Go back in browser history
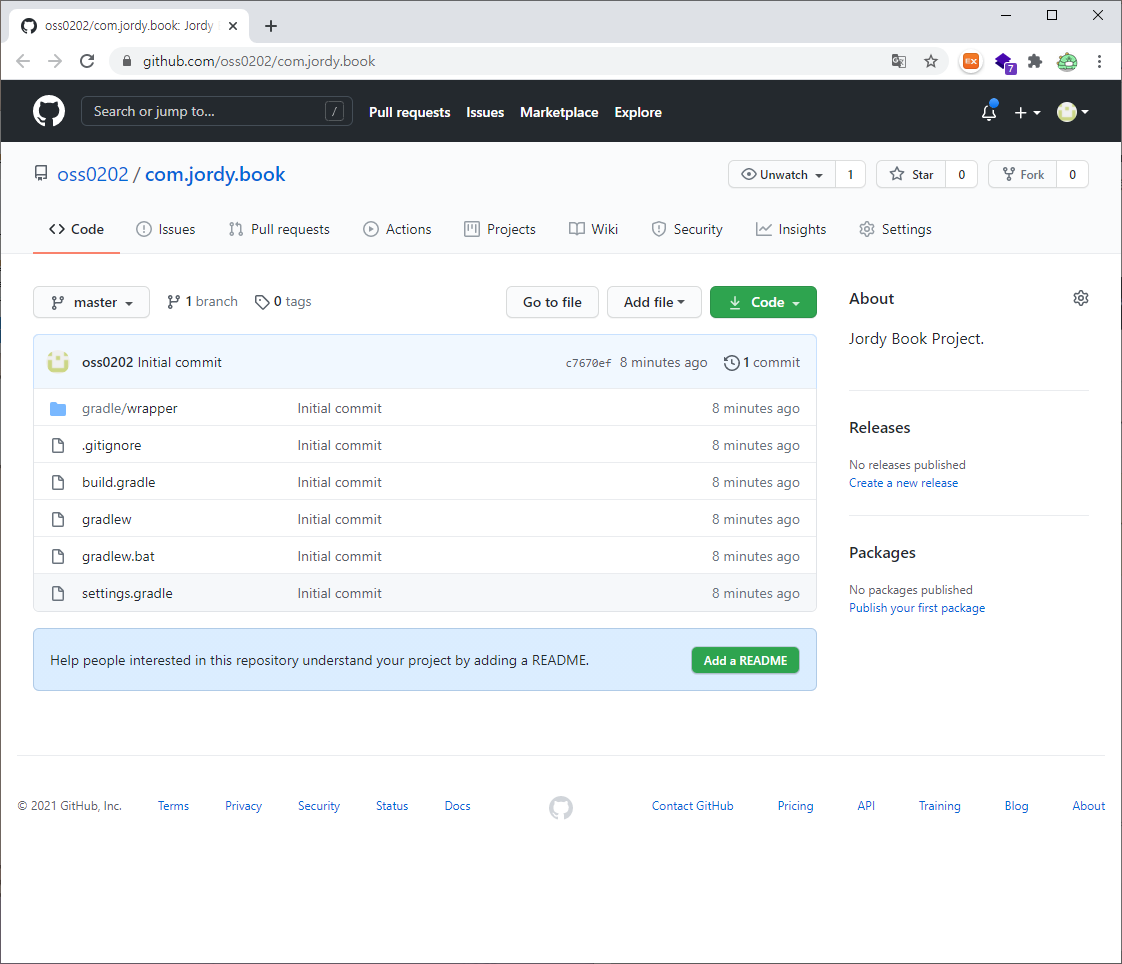The image size is (1122, 964). pos(23,62)
